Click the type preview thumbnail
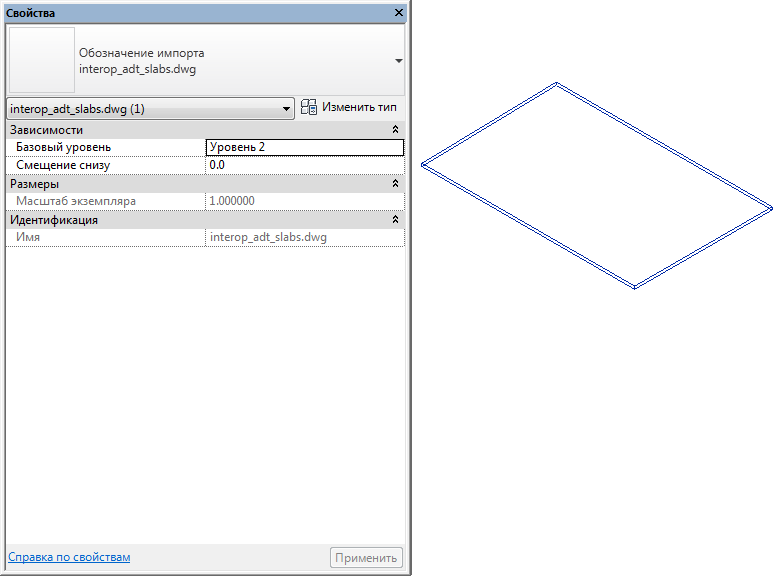 (42, 60)
